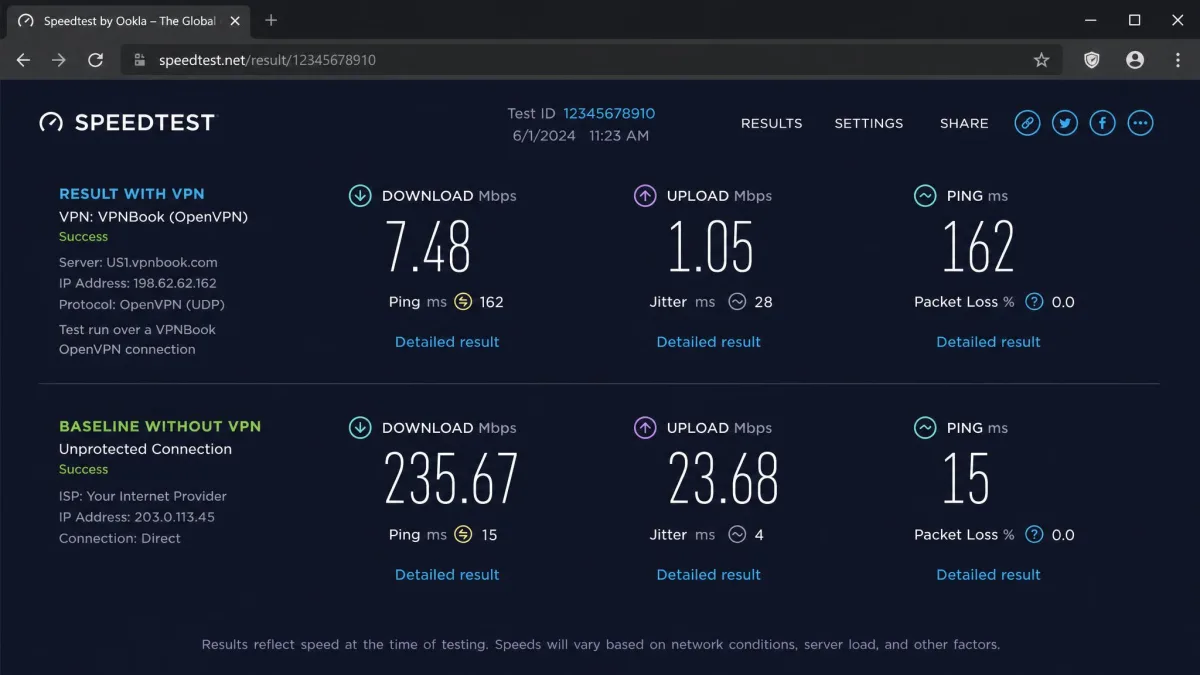Share result on Facebook icon
Screen dimensions: 1200x675
coord(1102,123)
